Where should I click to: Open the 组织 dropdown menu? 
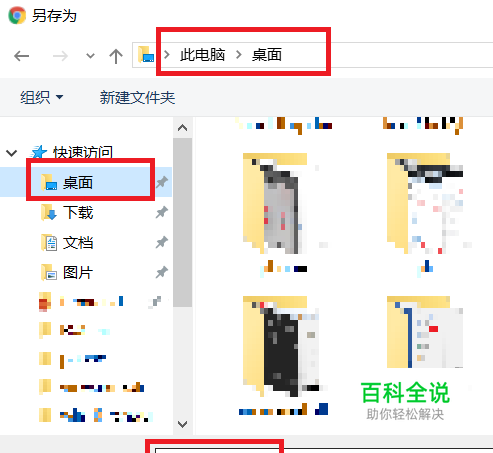coord(42,97)
